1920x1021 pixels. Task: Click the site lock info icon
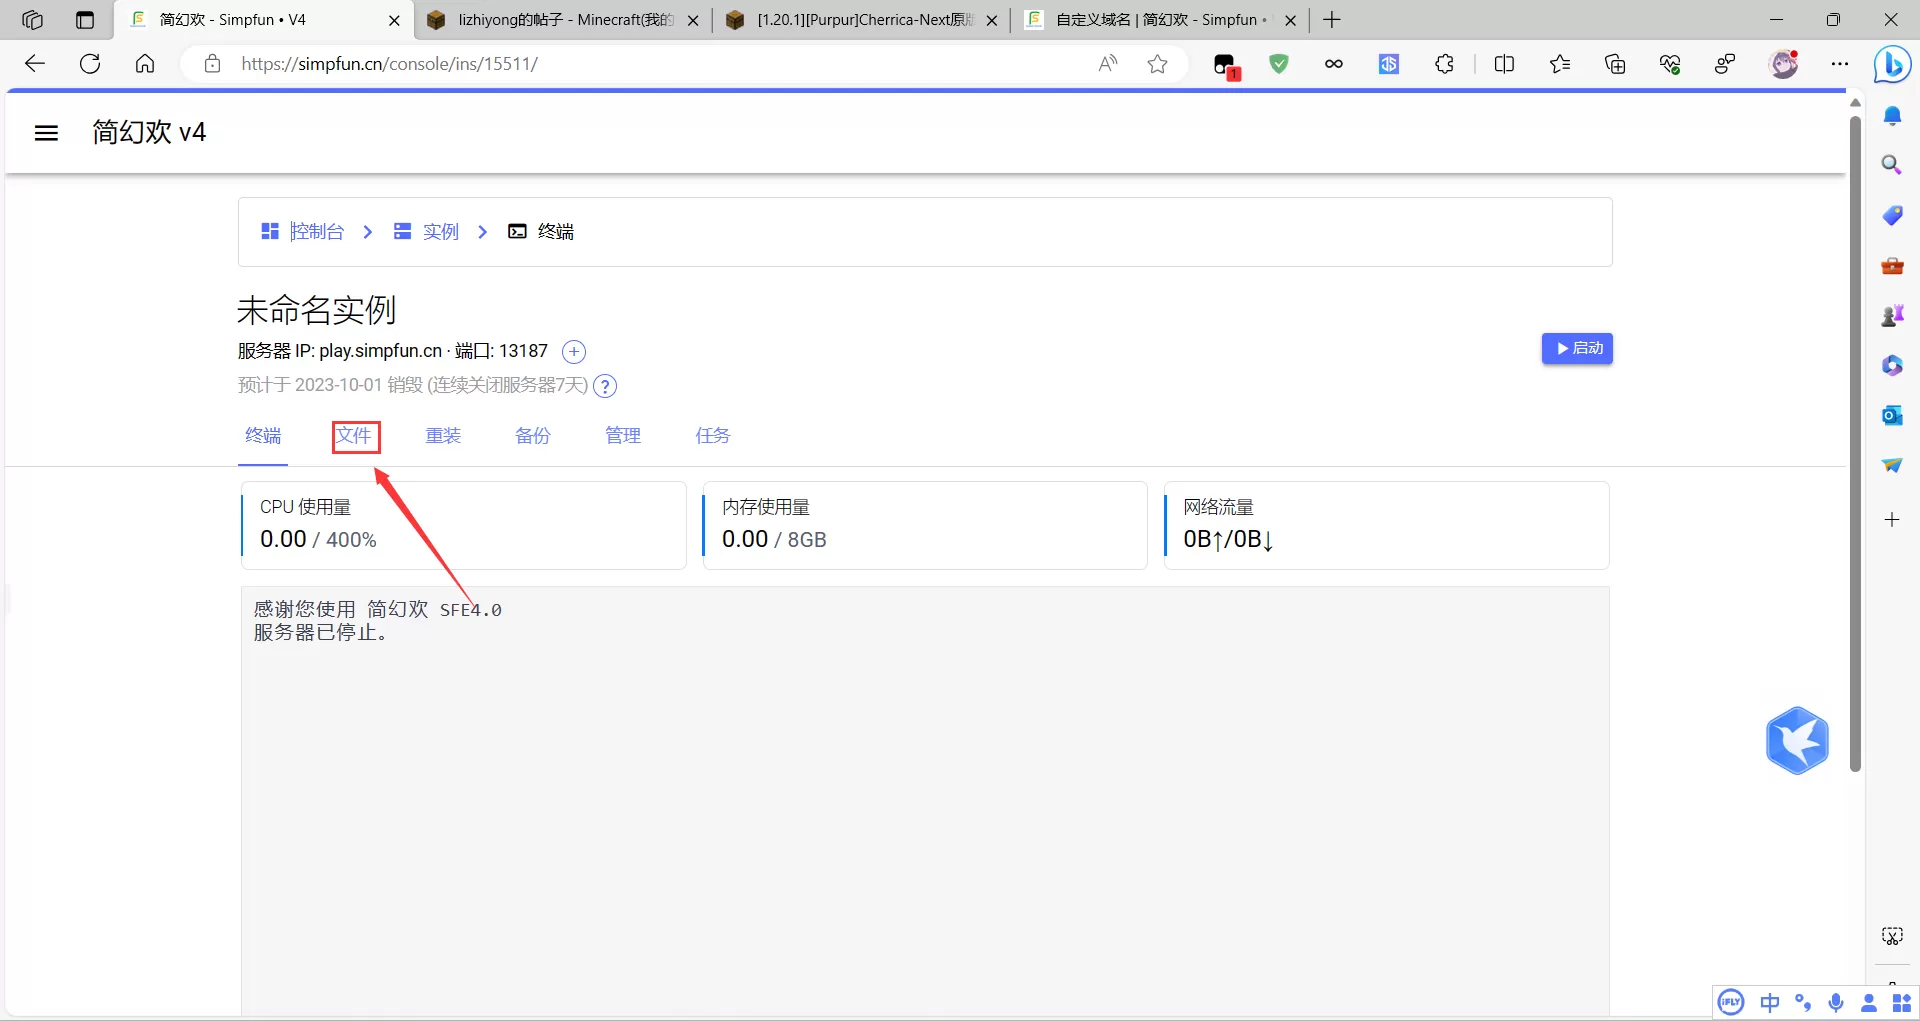(x=212, y=64)
